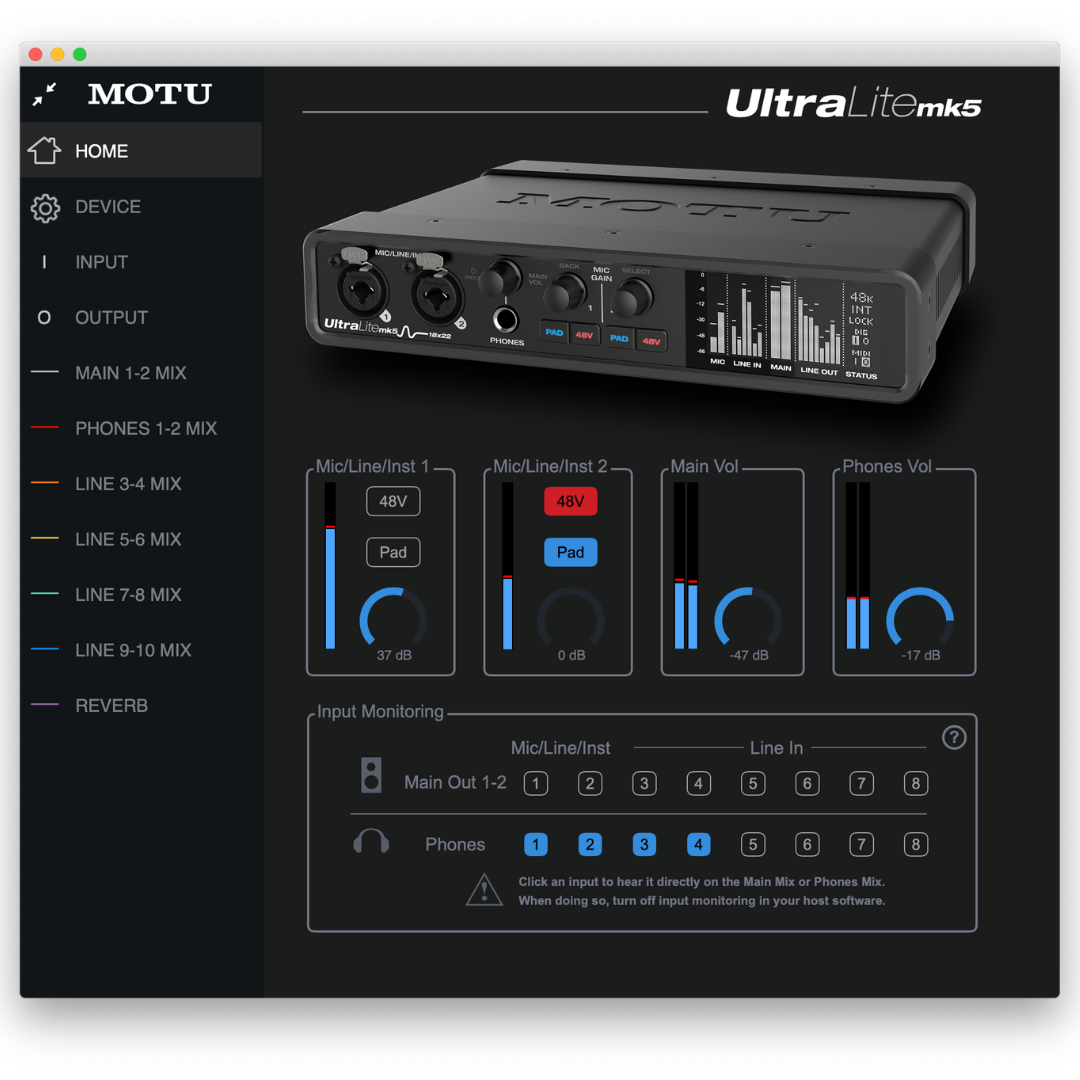
Task: Disable Phones monitoring for input 4
Action: [698, 844]
